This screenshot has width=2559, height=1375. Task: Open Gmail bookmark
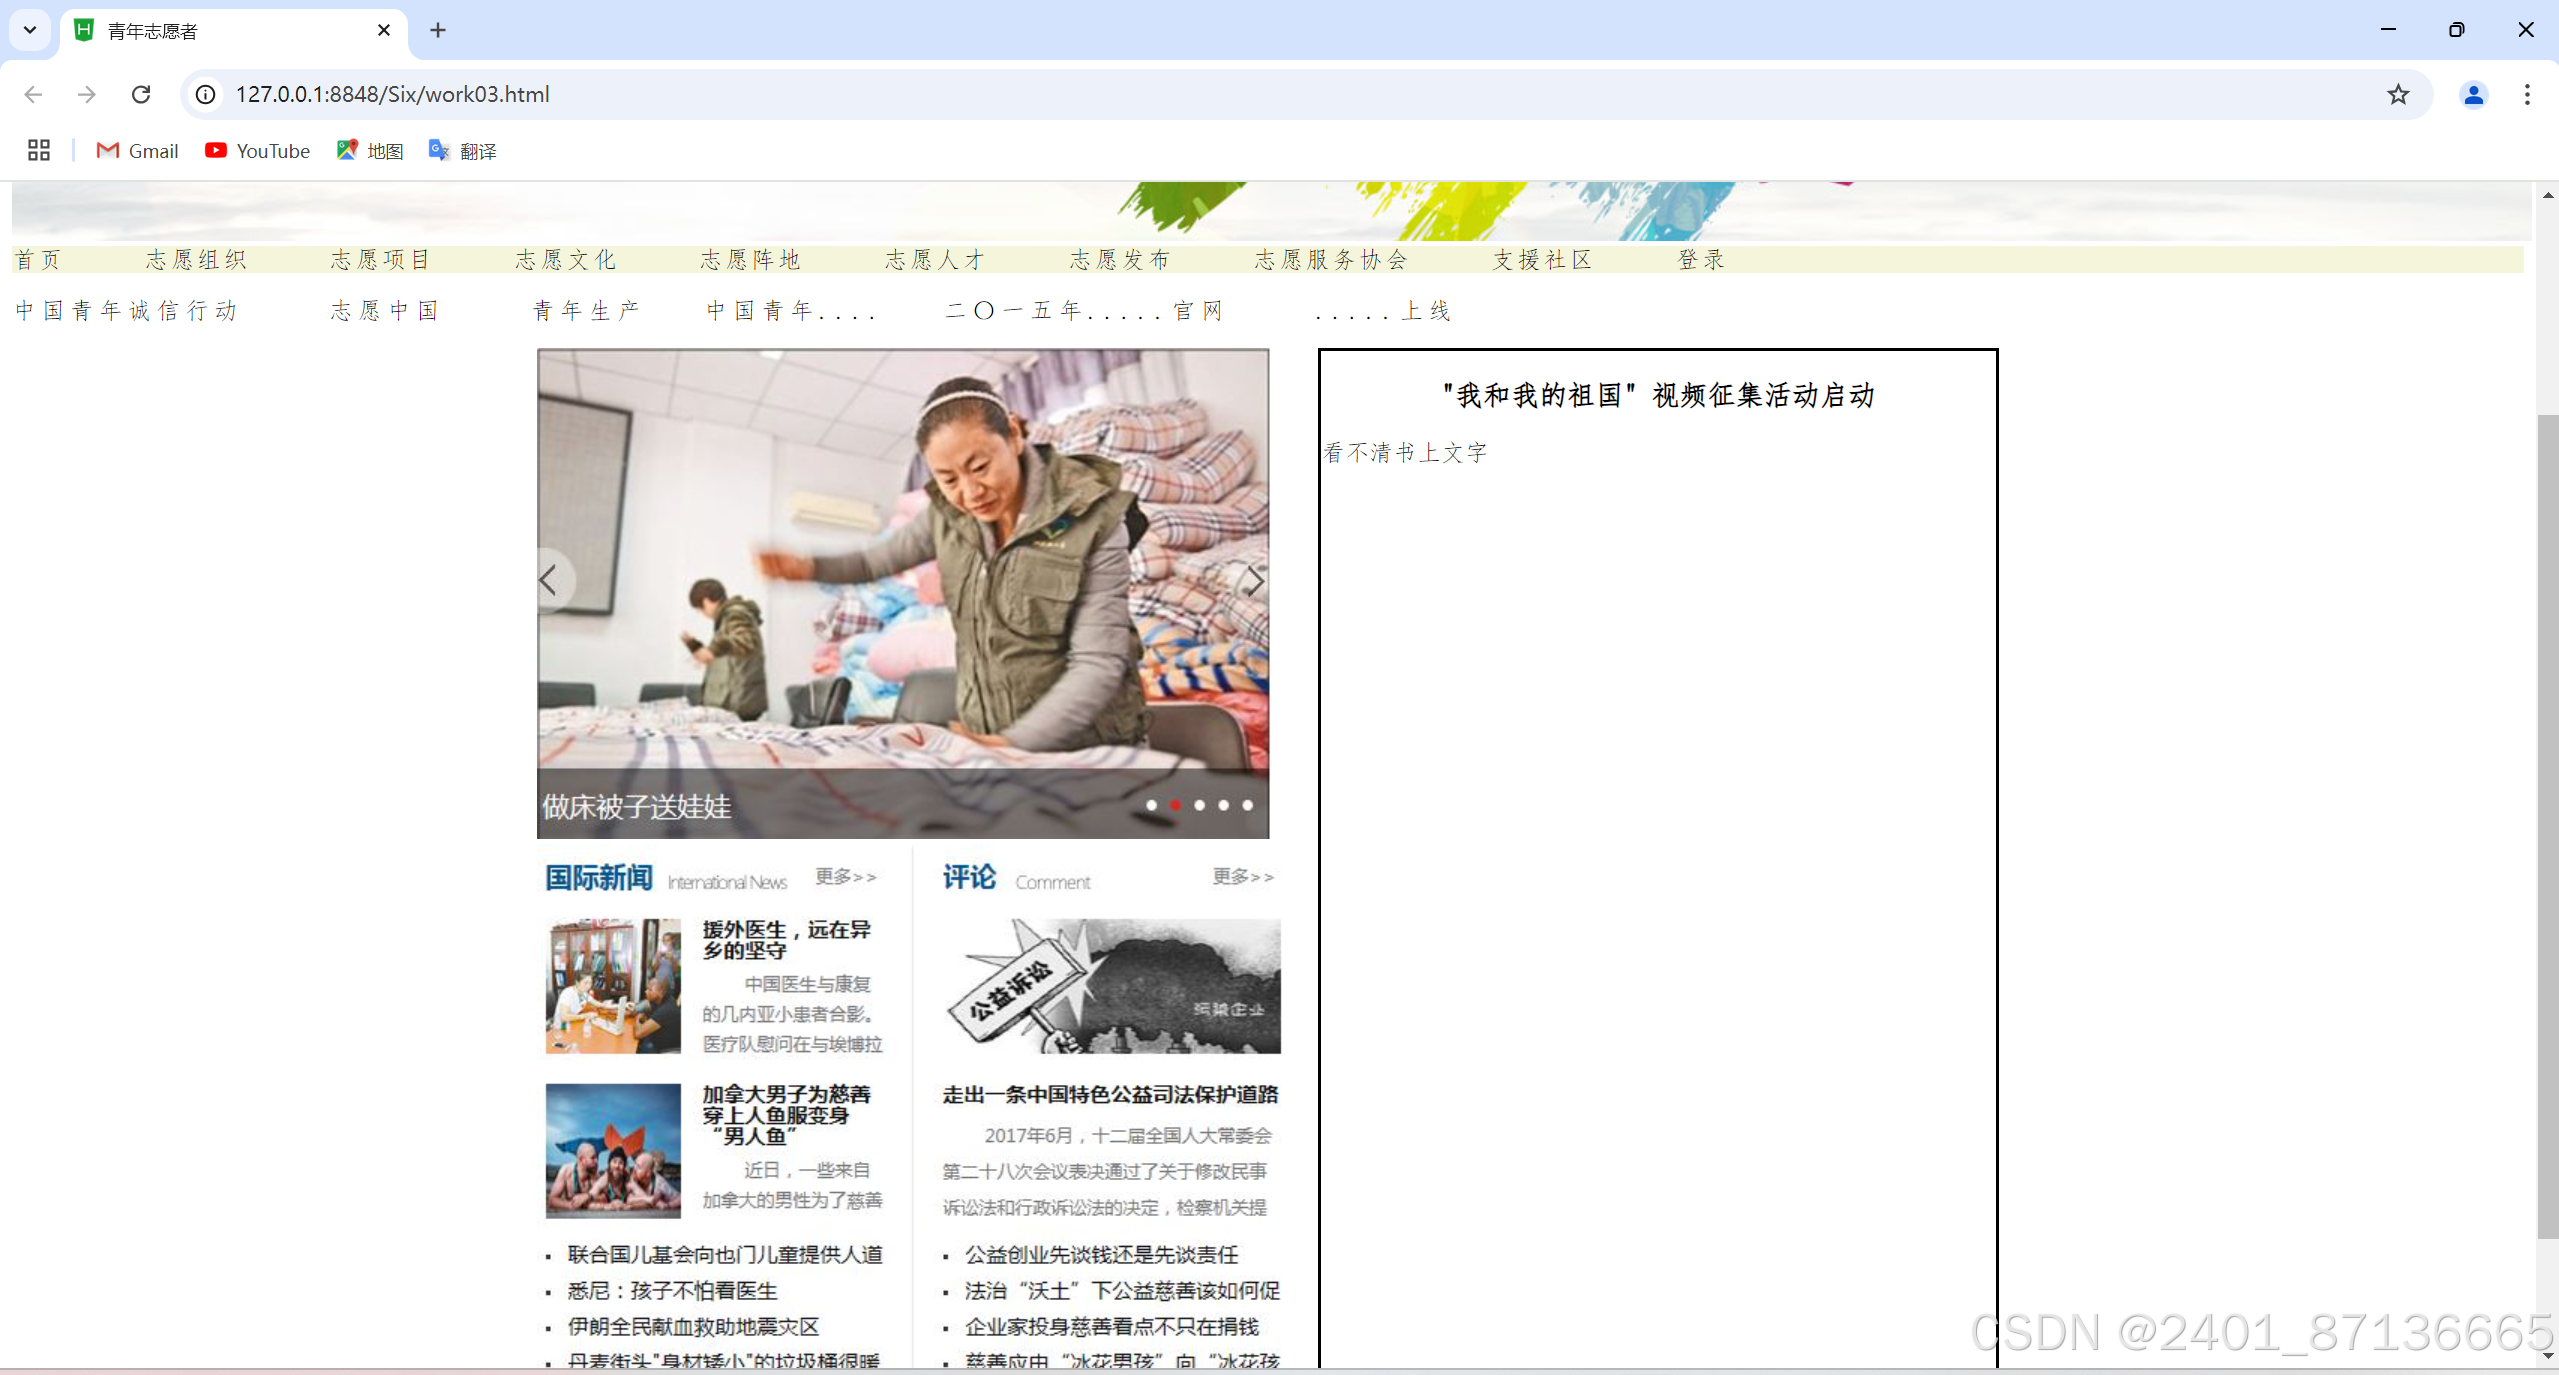click(x=137, y=151)
